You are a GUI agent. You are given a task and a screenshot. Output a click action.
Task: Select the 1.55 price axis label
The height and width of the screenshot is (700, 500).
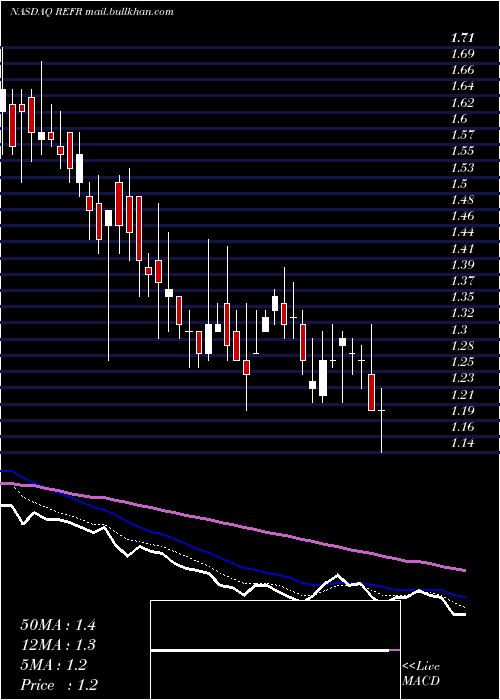point(462,150)
